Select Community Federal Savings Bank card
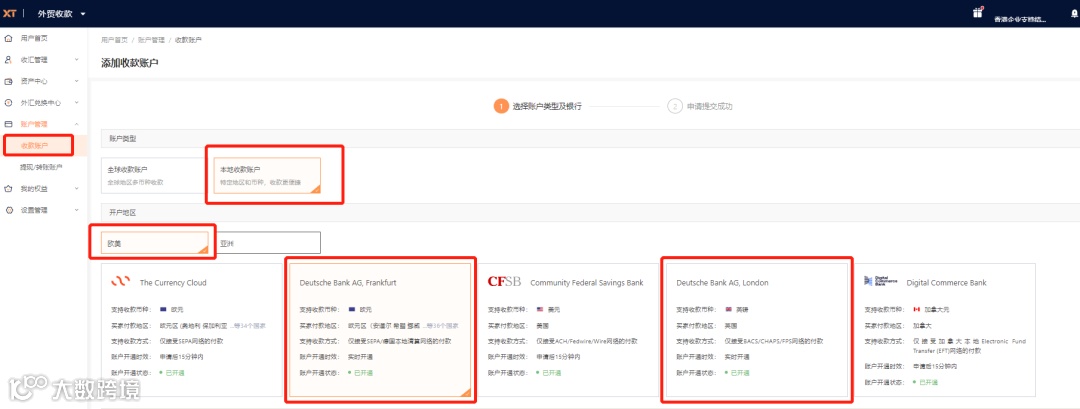Screen dimensions: 1080x409 [x=569, y=330]
